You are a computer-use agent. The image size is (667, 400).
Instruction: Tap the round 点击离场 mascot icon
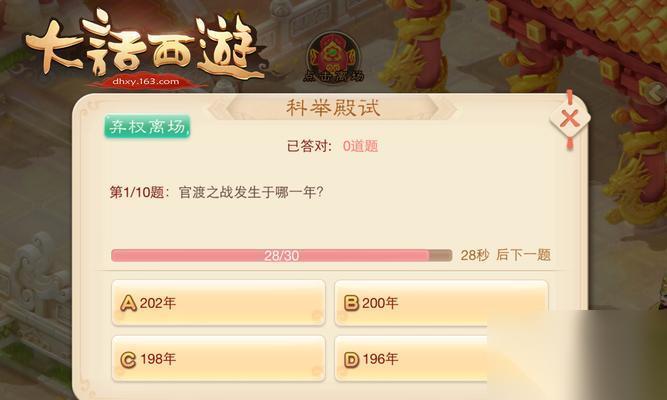coord(334,59)
